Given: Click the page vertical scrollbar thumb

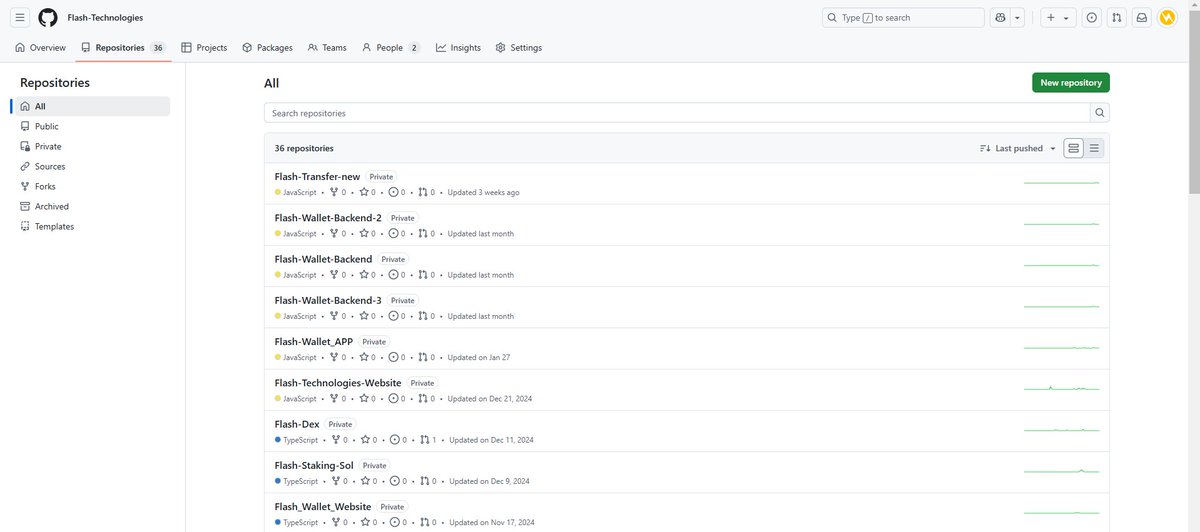Looking at the screenshot, I should click(x=1193, y=100).
